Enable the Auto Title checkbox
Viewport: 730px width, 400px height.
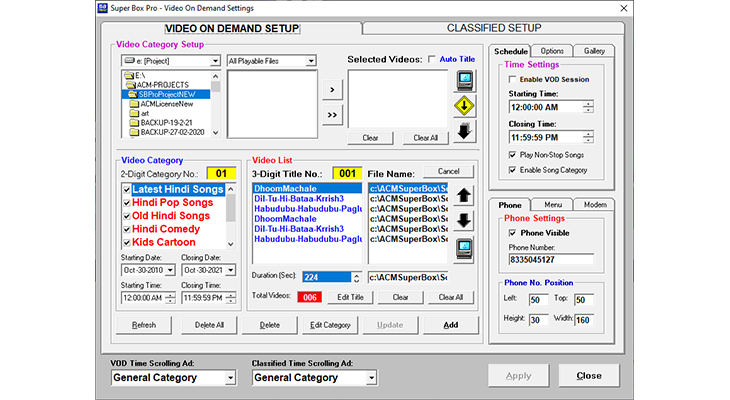click(x=432, y=60)
